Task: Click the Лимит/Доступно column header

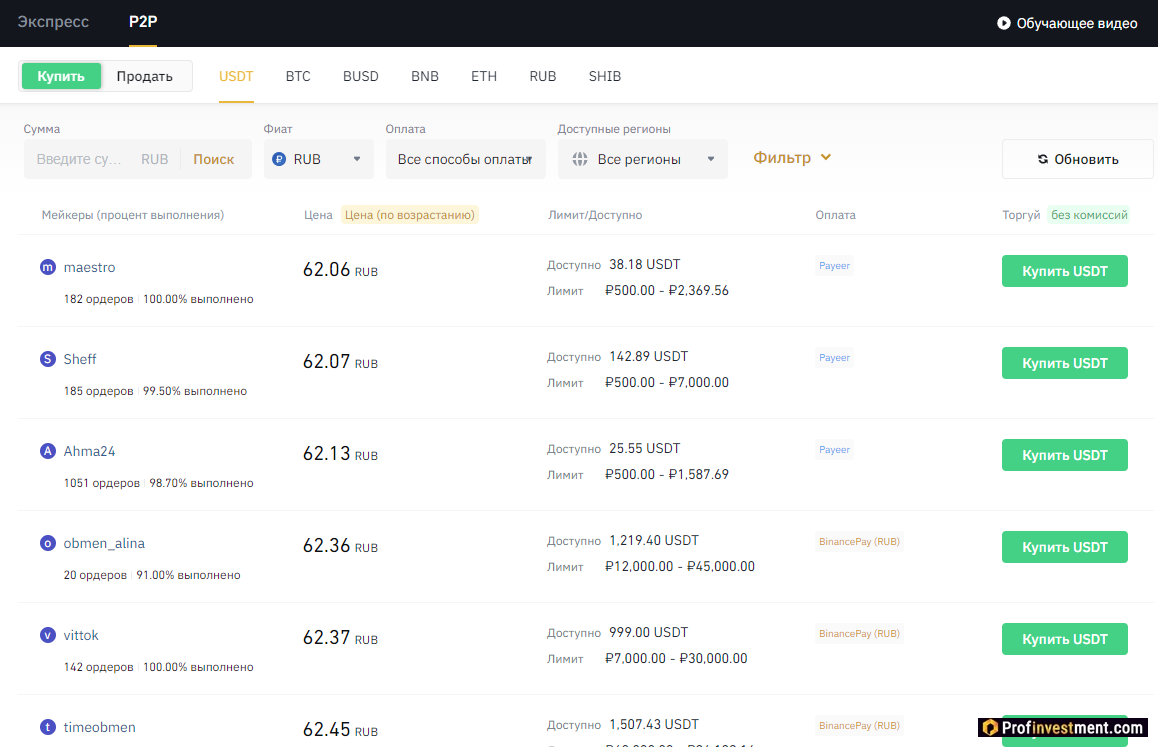Action: pyautogui.click(x=595, y=215)
